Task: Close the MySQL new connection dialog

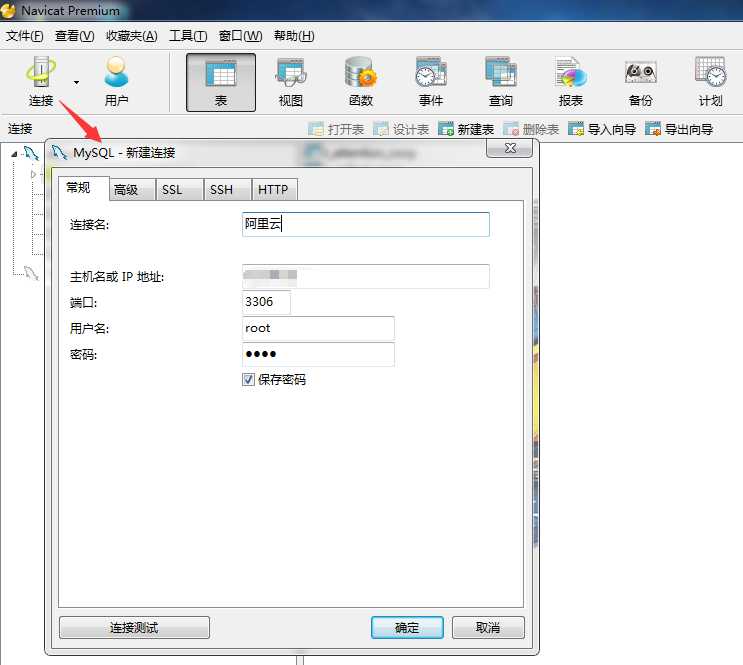Action: click(510, 148)
